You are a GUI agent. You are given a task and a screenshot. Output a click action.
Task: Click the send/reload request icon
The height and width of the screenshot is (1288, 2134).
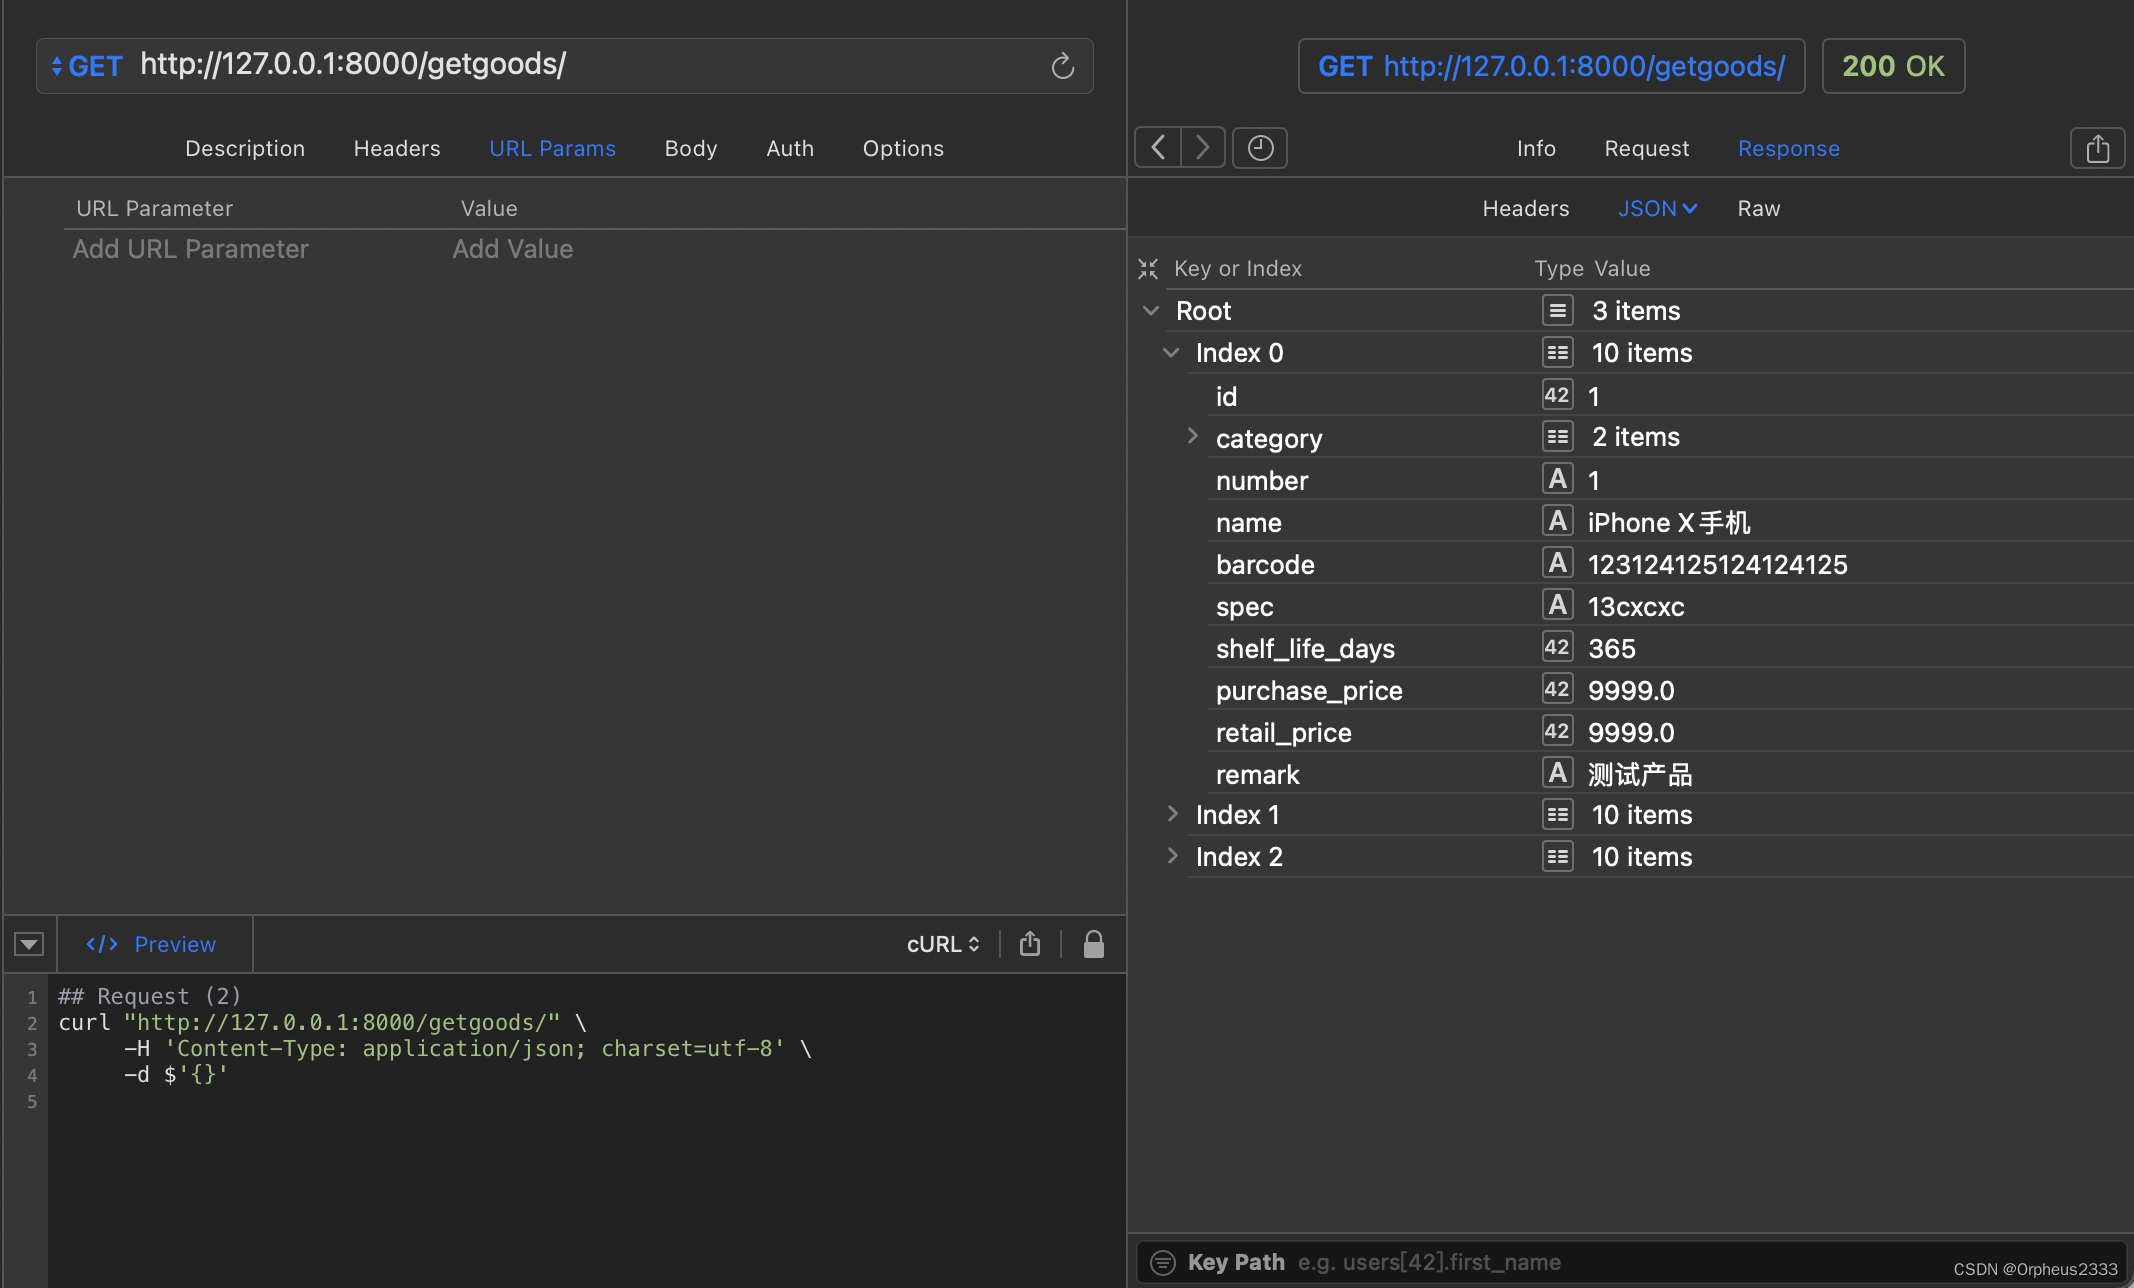click(x=1062, y=66)
